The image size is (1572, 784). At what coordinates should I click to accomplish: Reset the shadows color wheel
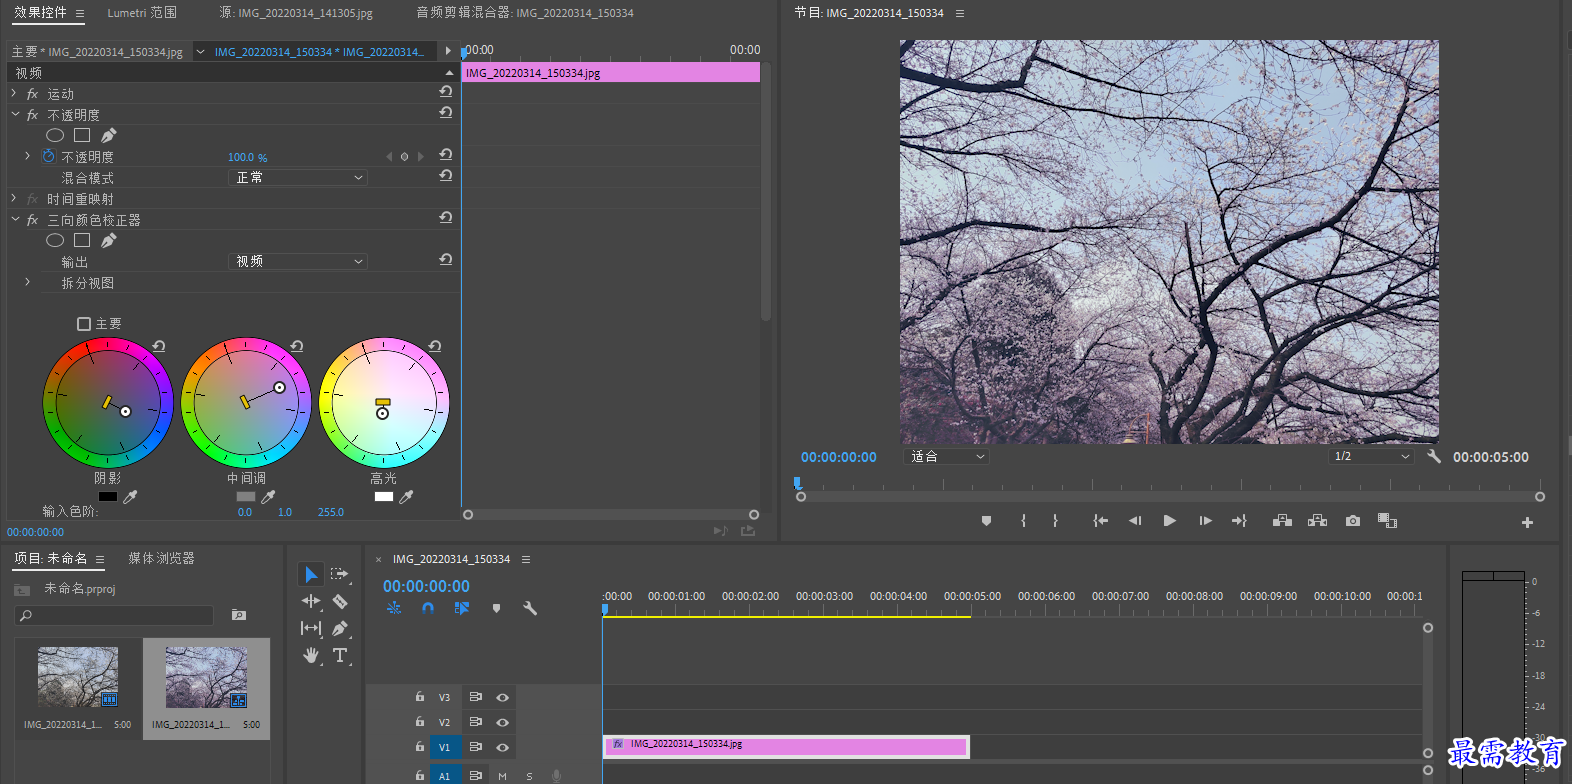159,346
